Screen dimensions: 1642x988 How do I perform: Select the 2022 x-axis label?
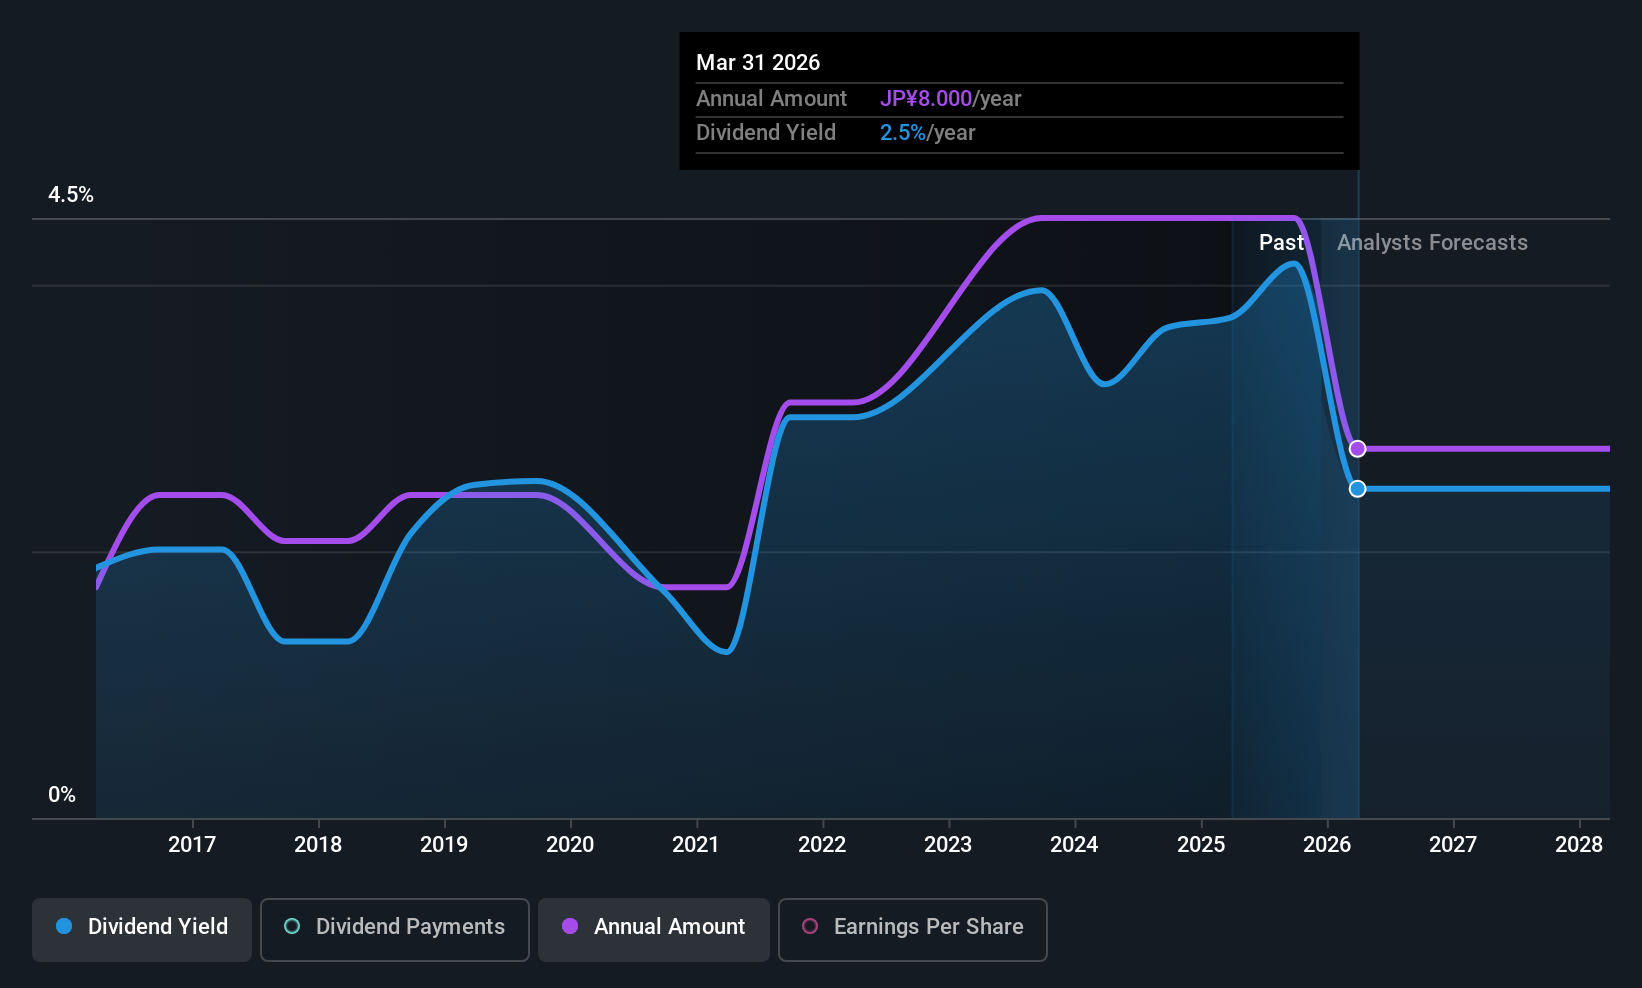pyautogui.click(x=822, y=845)
